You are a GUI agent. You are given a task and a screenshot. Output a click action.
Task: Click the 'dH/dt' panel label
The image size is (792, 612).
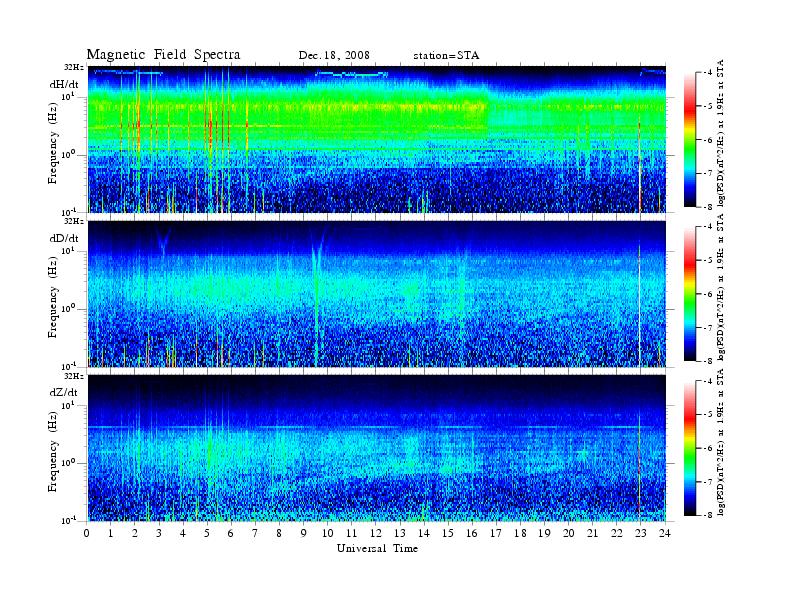coord(64,84)
